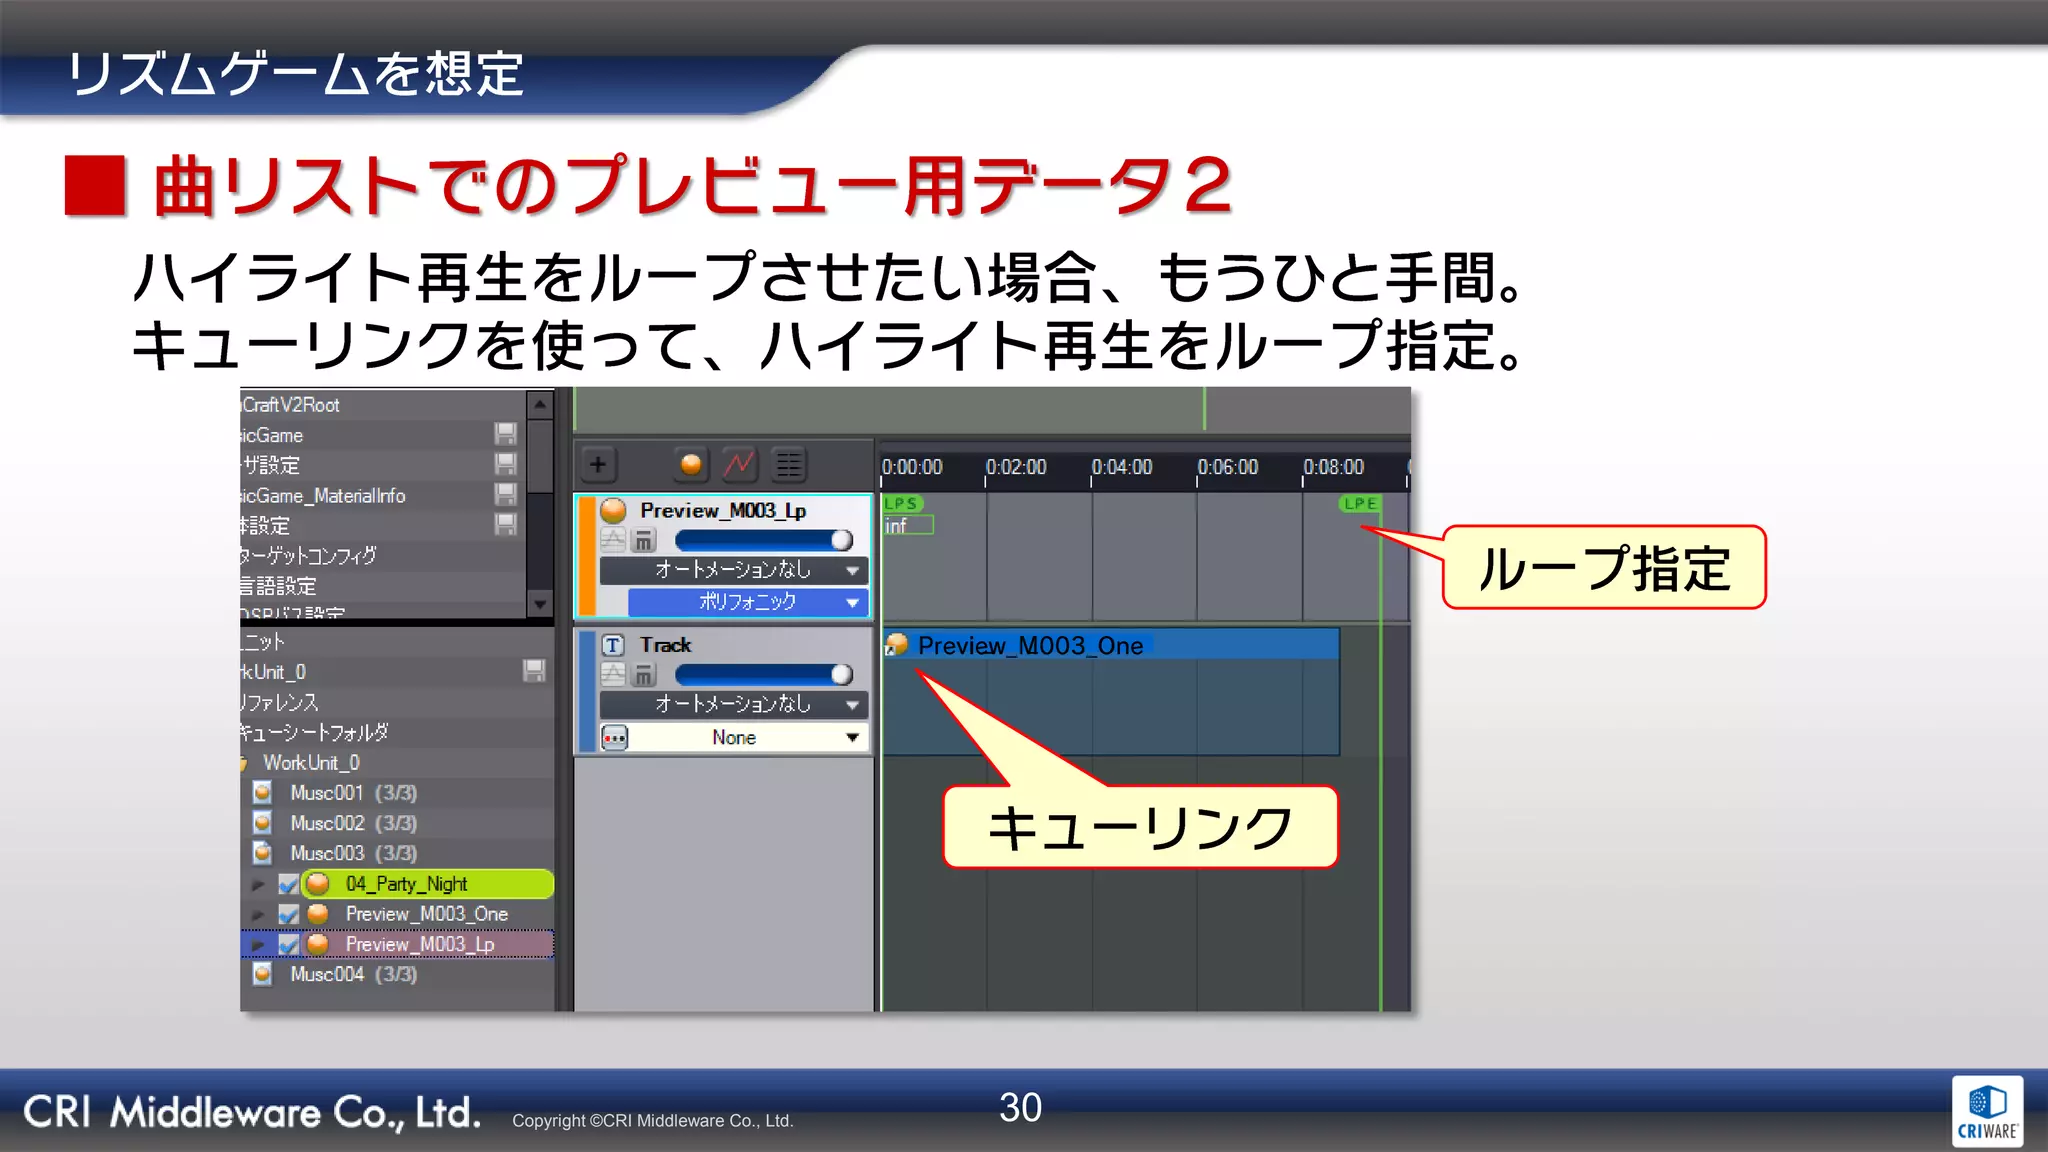The width and height of the screenshot is (2048, 1152).
Task: Click the T icon on Track row
Action: click(613, 646)
